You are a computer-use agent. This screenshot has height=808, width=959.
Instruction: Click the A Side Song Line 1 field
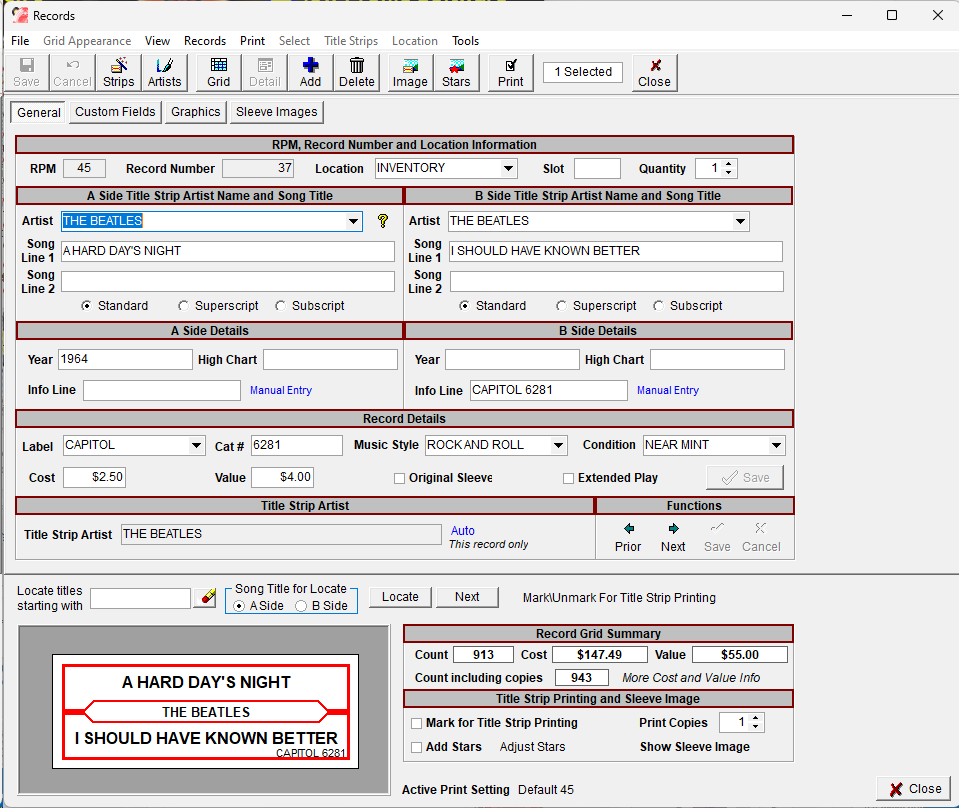pyautogui.click(x=228, y=251)
